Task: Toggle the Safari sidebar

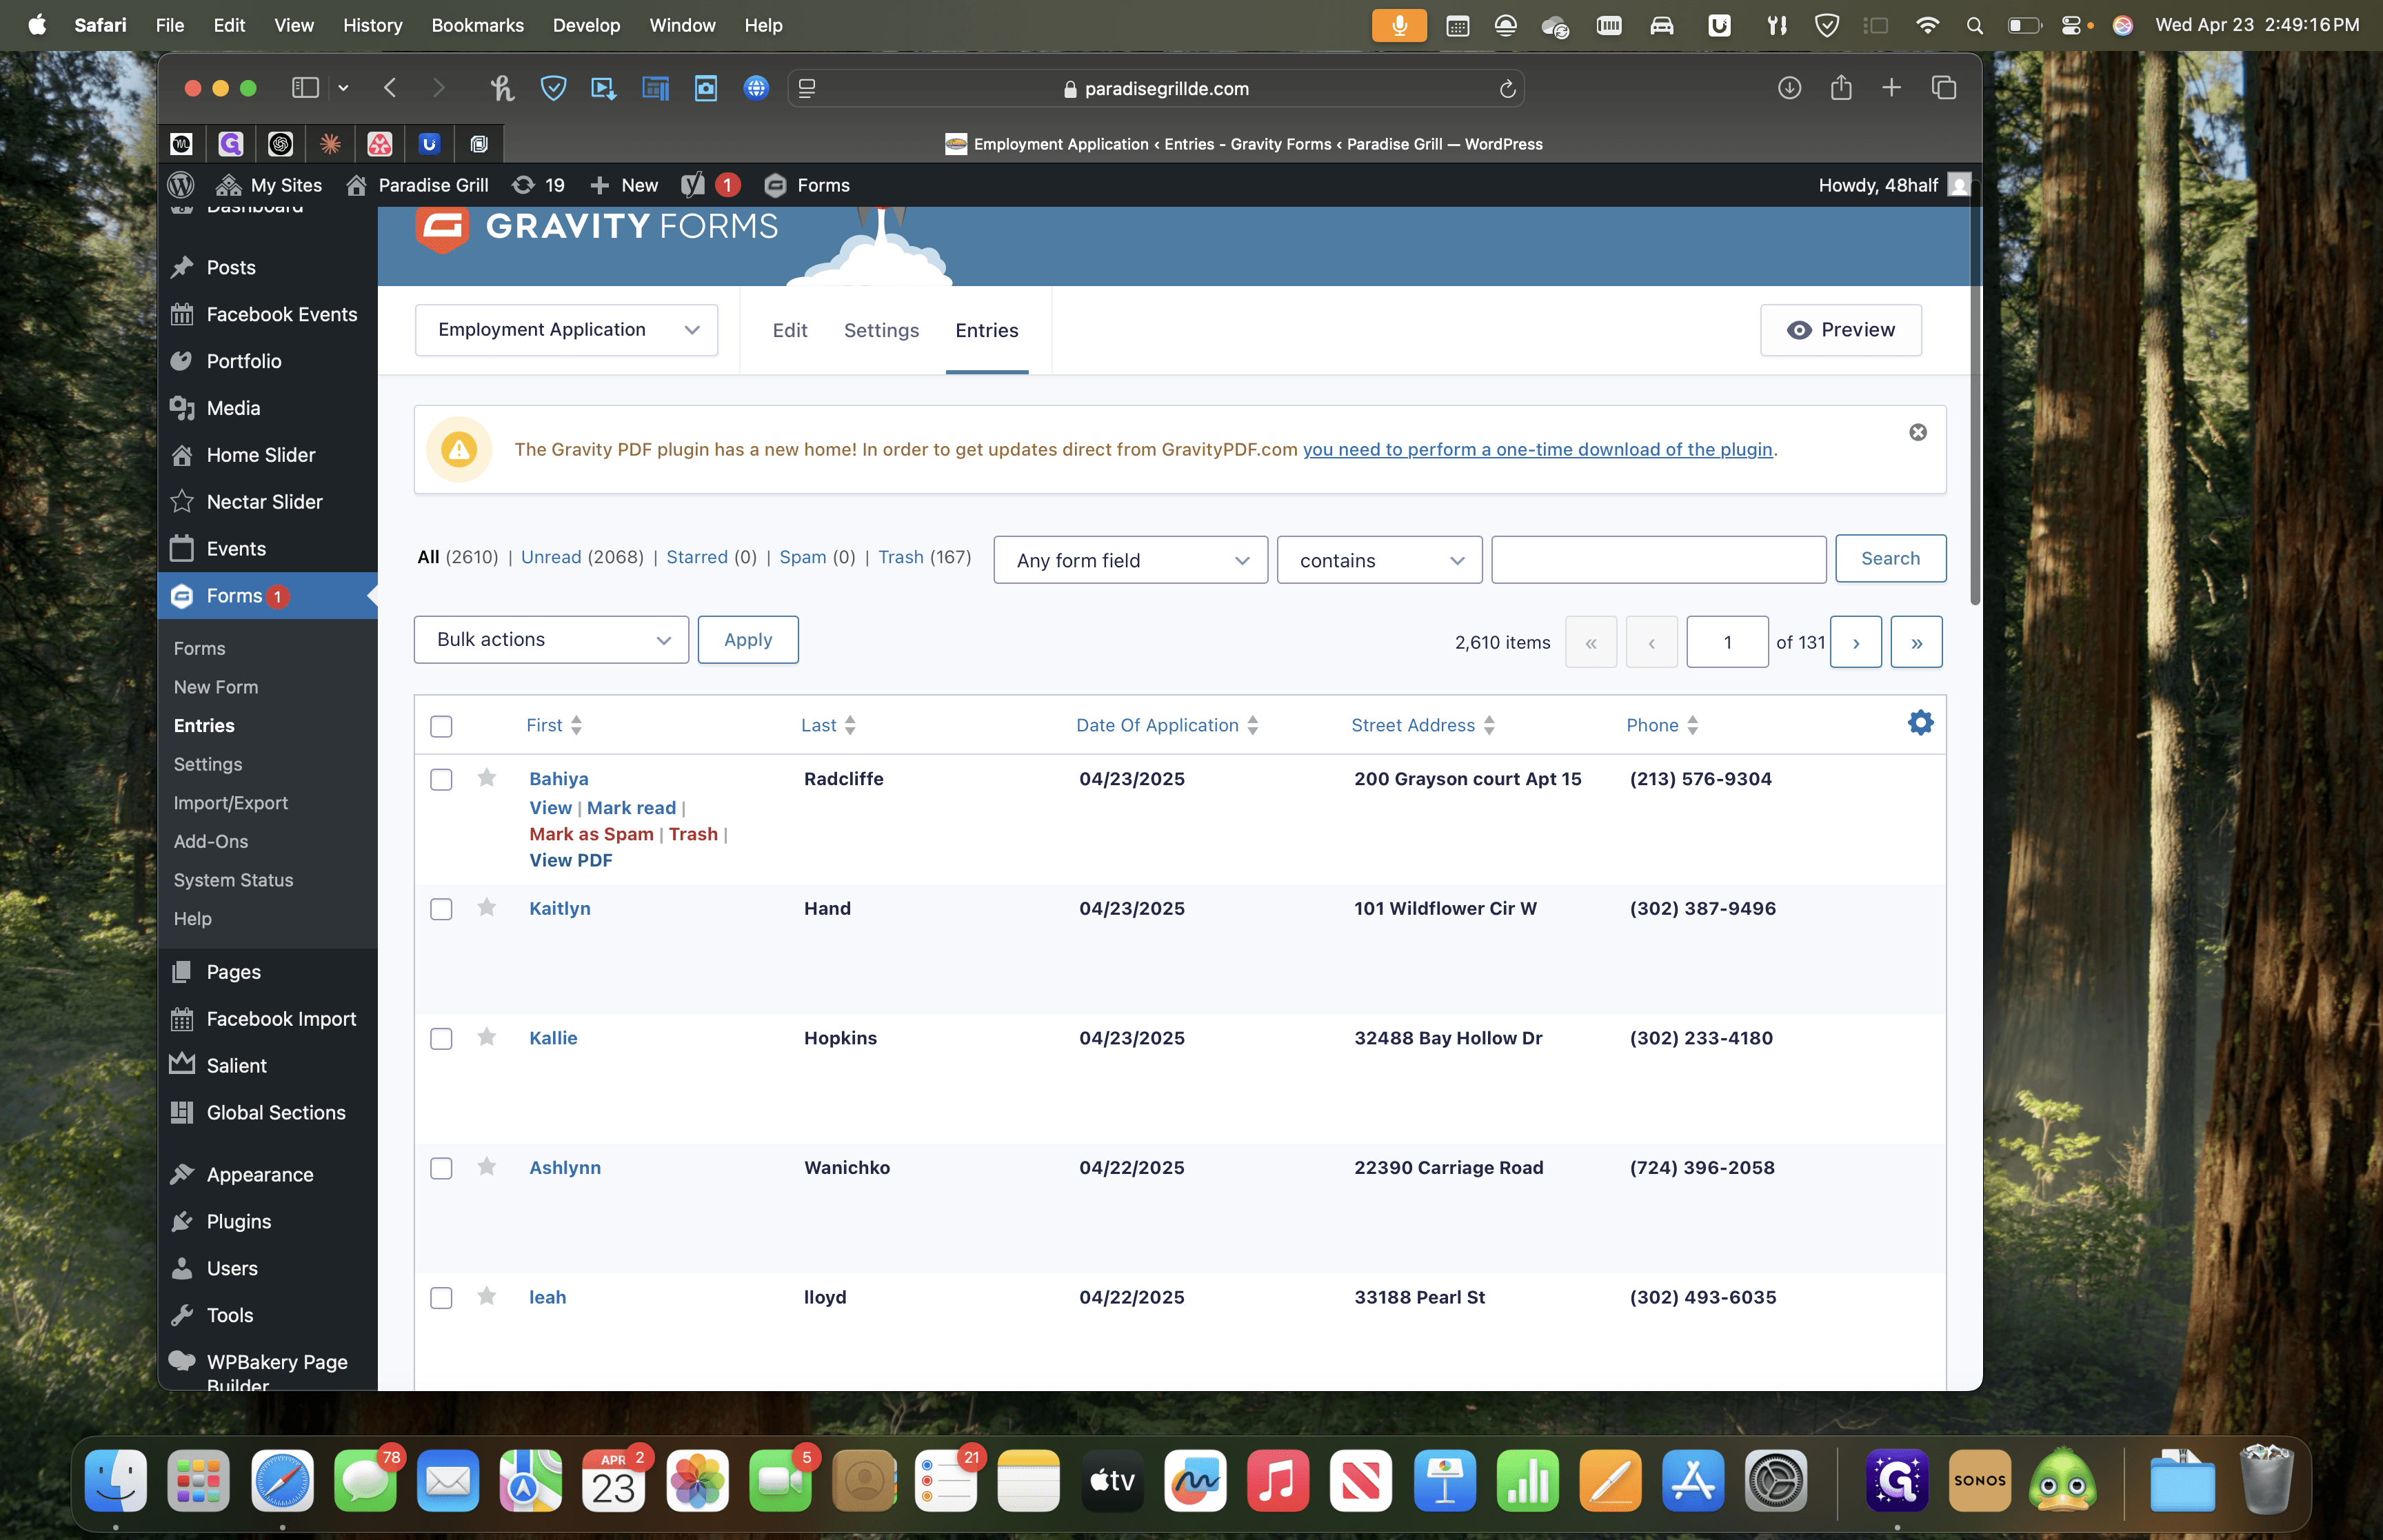Action: (x=305, y=88)
